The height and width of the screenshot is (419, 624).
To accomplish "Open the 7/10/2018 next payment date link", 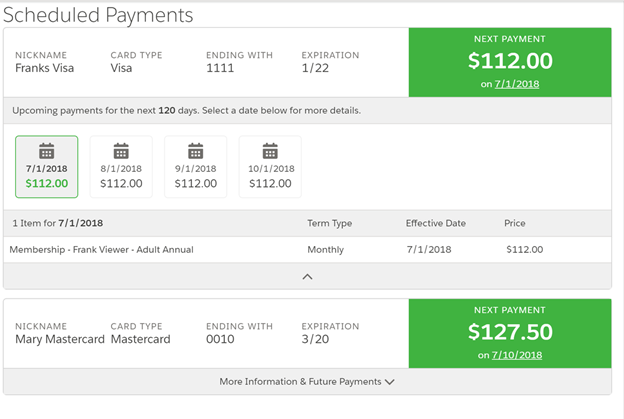I will point(517,355).
